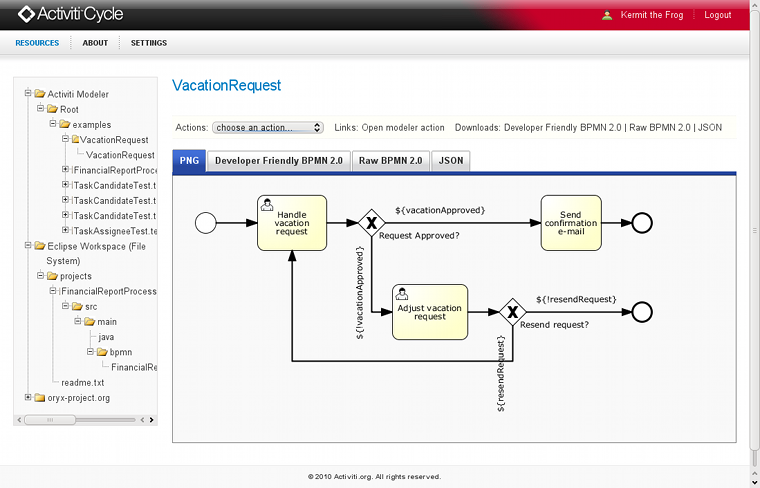Screen dimensions: 760x488
Task: Open the RESOURCES menu
Action: 37,43
